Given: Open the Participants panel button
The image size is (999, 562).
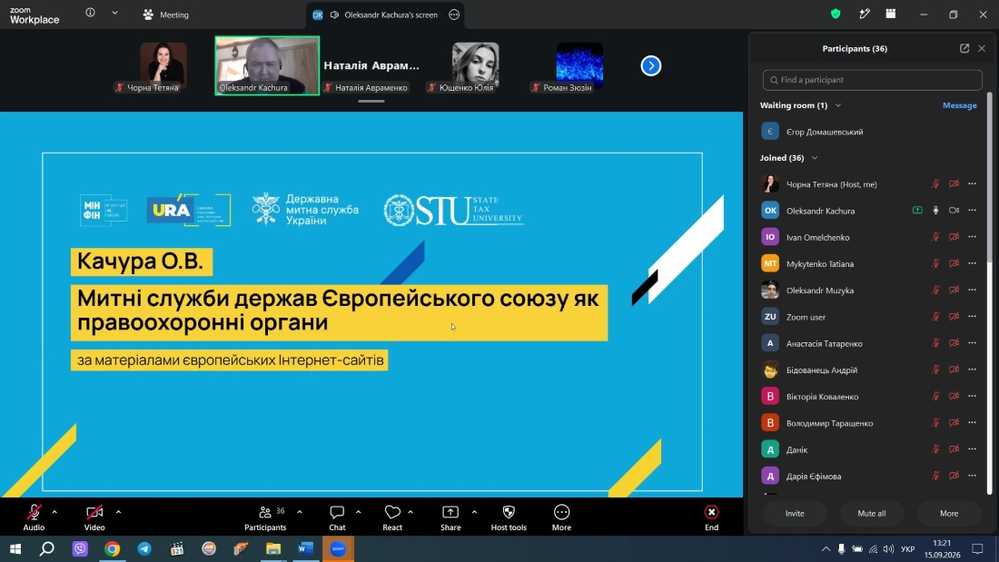Looking at the screenshot, I should pos(265,517).
